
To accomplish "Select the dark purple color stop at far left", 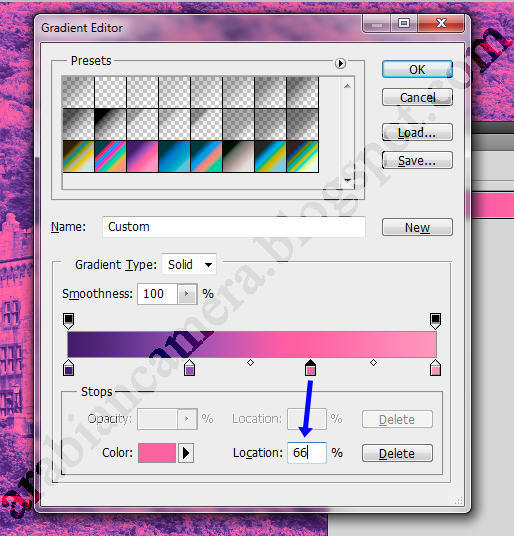I will [69, 368].
